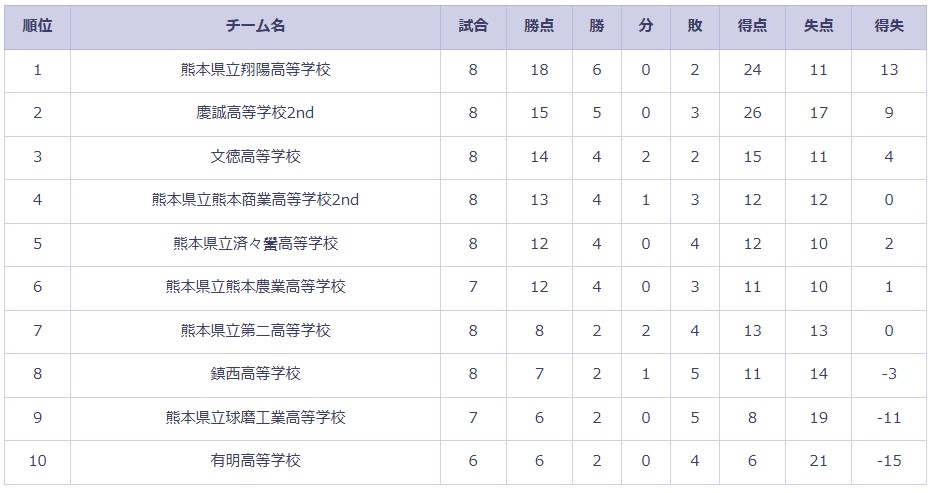The height and width of the screenshot is (493, 934).
Task: Select 鎮西高等学校 team name
Action: (x=256, y=374)
